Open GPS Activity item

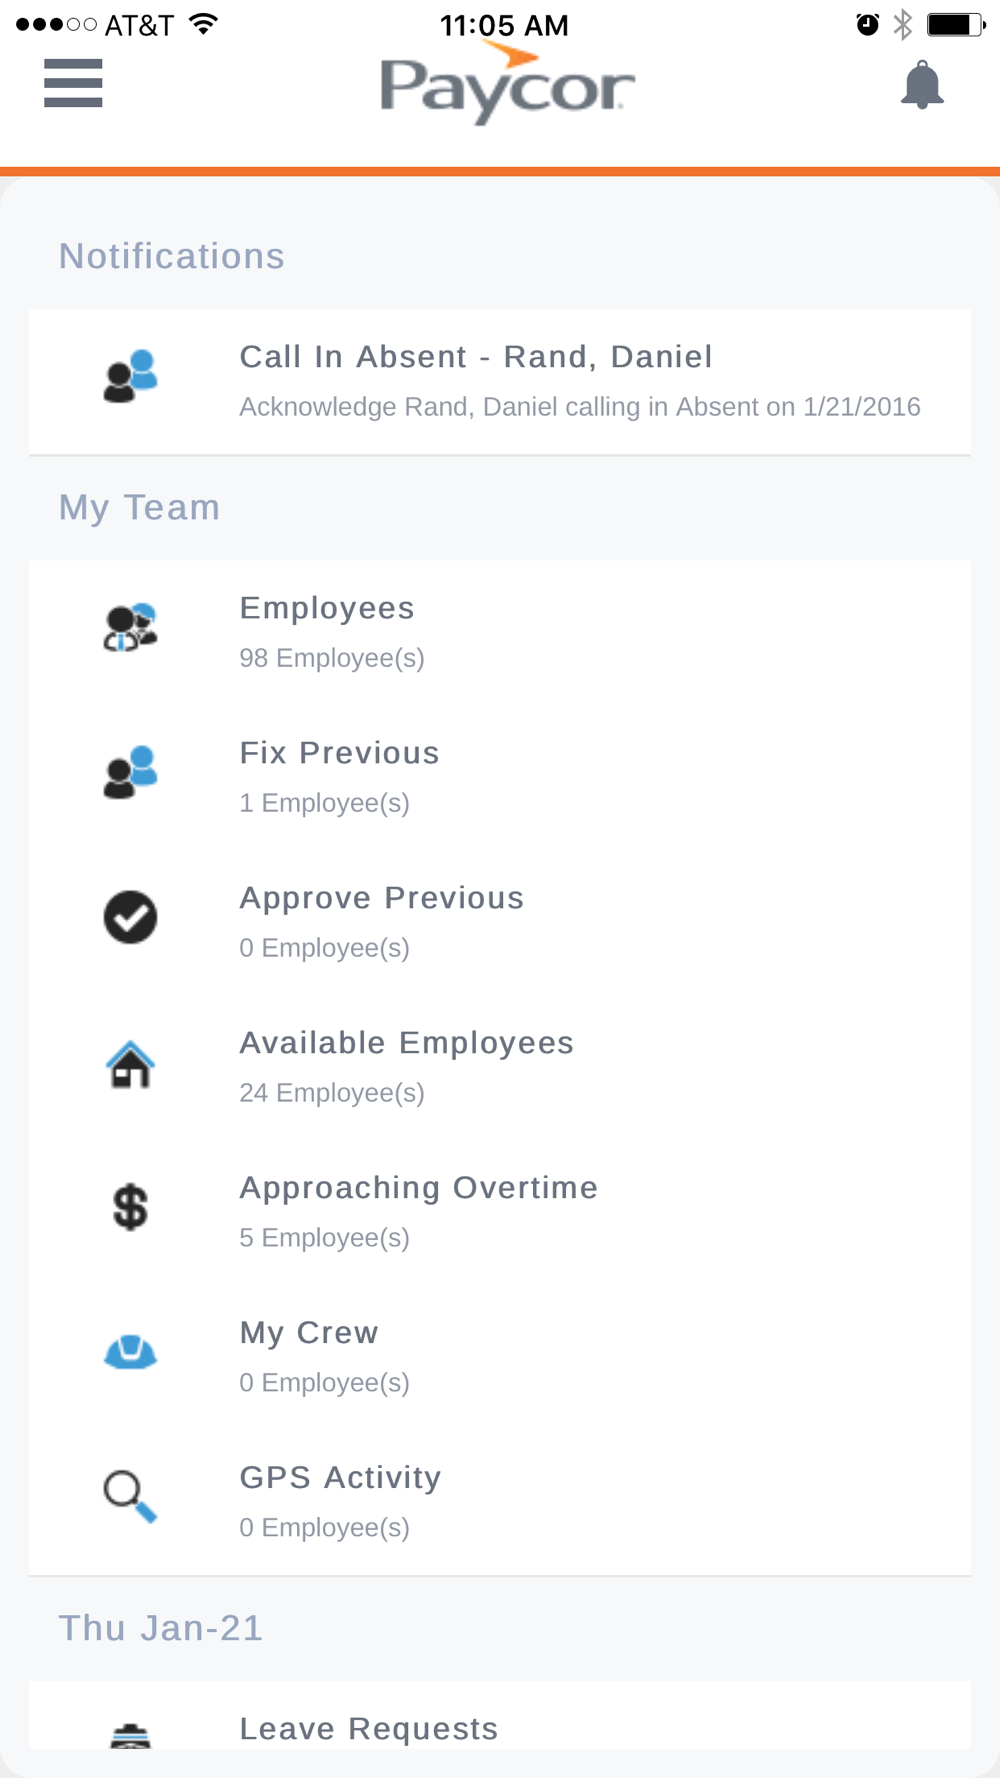[x=500, y=1503]
